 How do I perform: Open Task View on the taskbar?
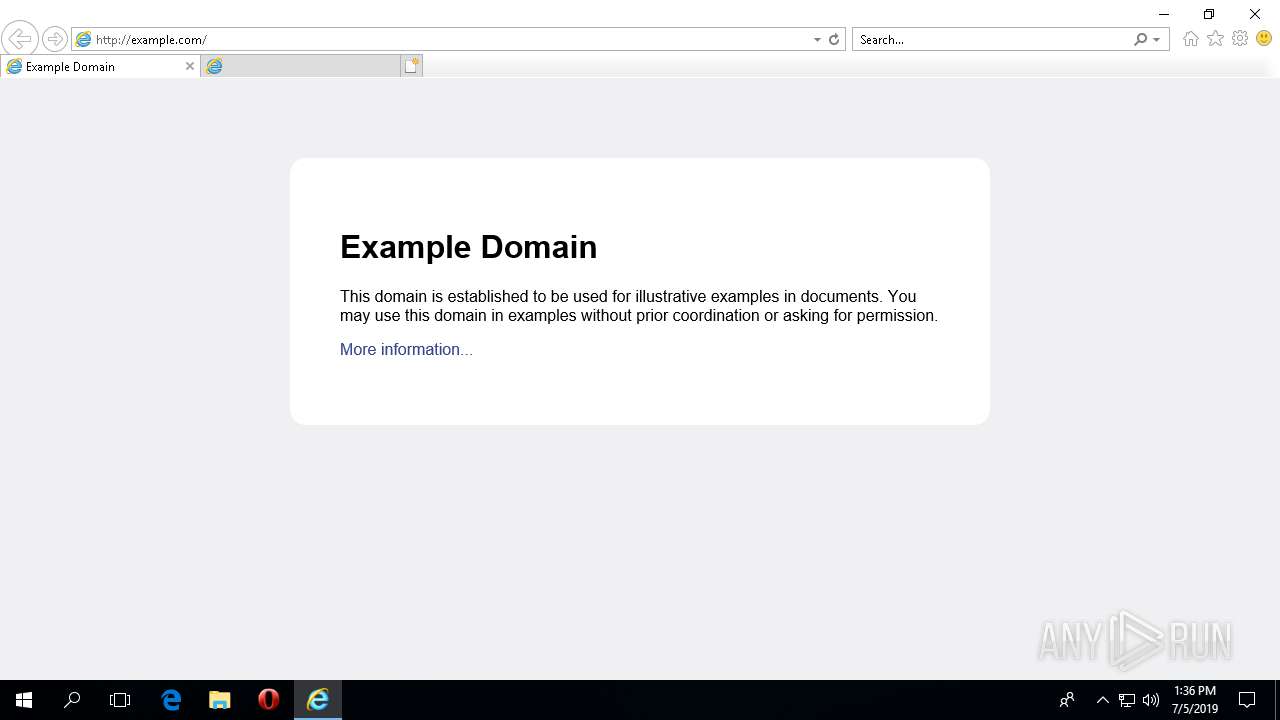120,700
